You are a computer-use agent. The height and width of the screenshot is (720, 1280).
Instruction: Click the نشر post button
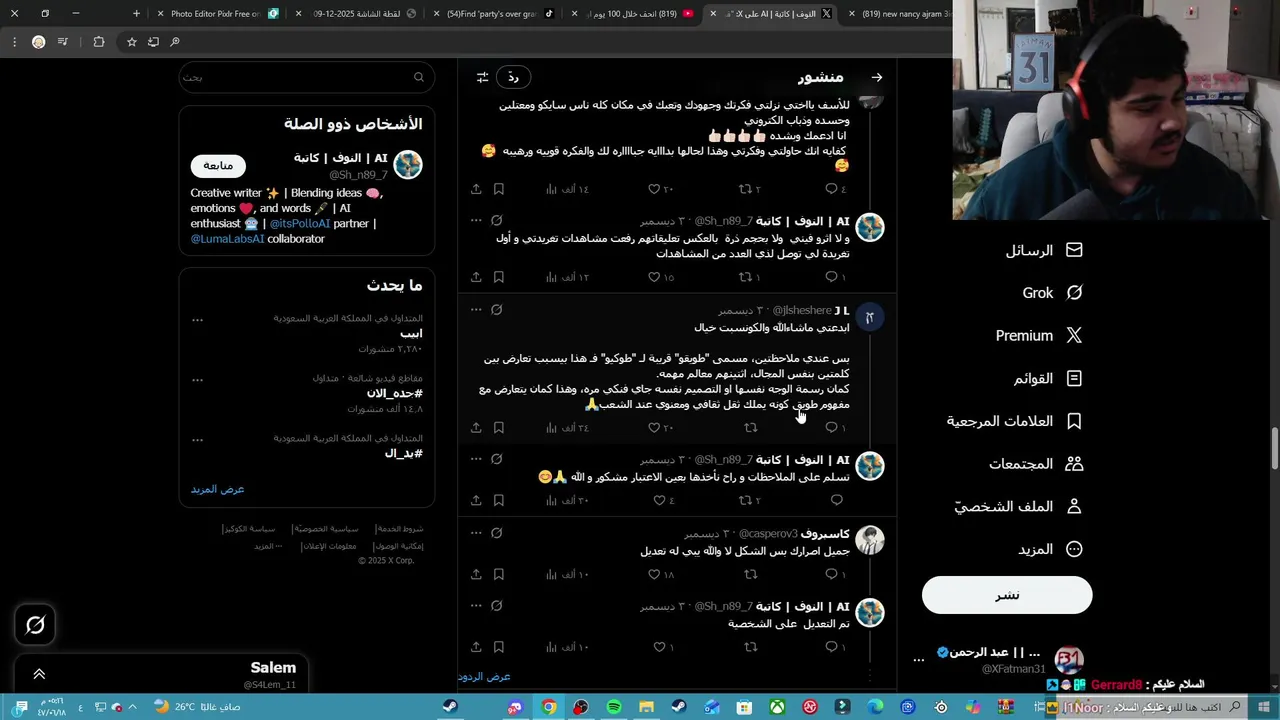point(1007,595)
